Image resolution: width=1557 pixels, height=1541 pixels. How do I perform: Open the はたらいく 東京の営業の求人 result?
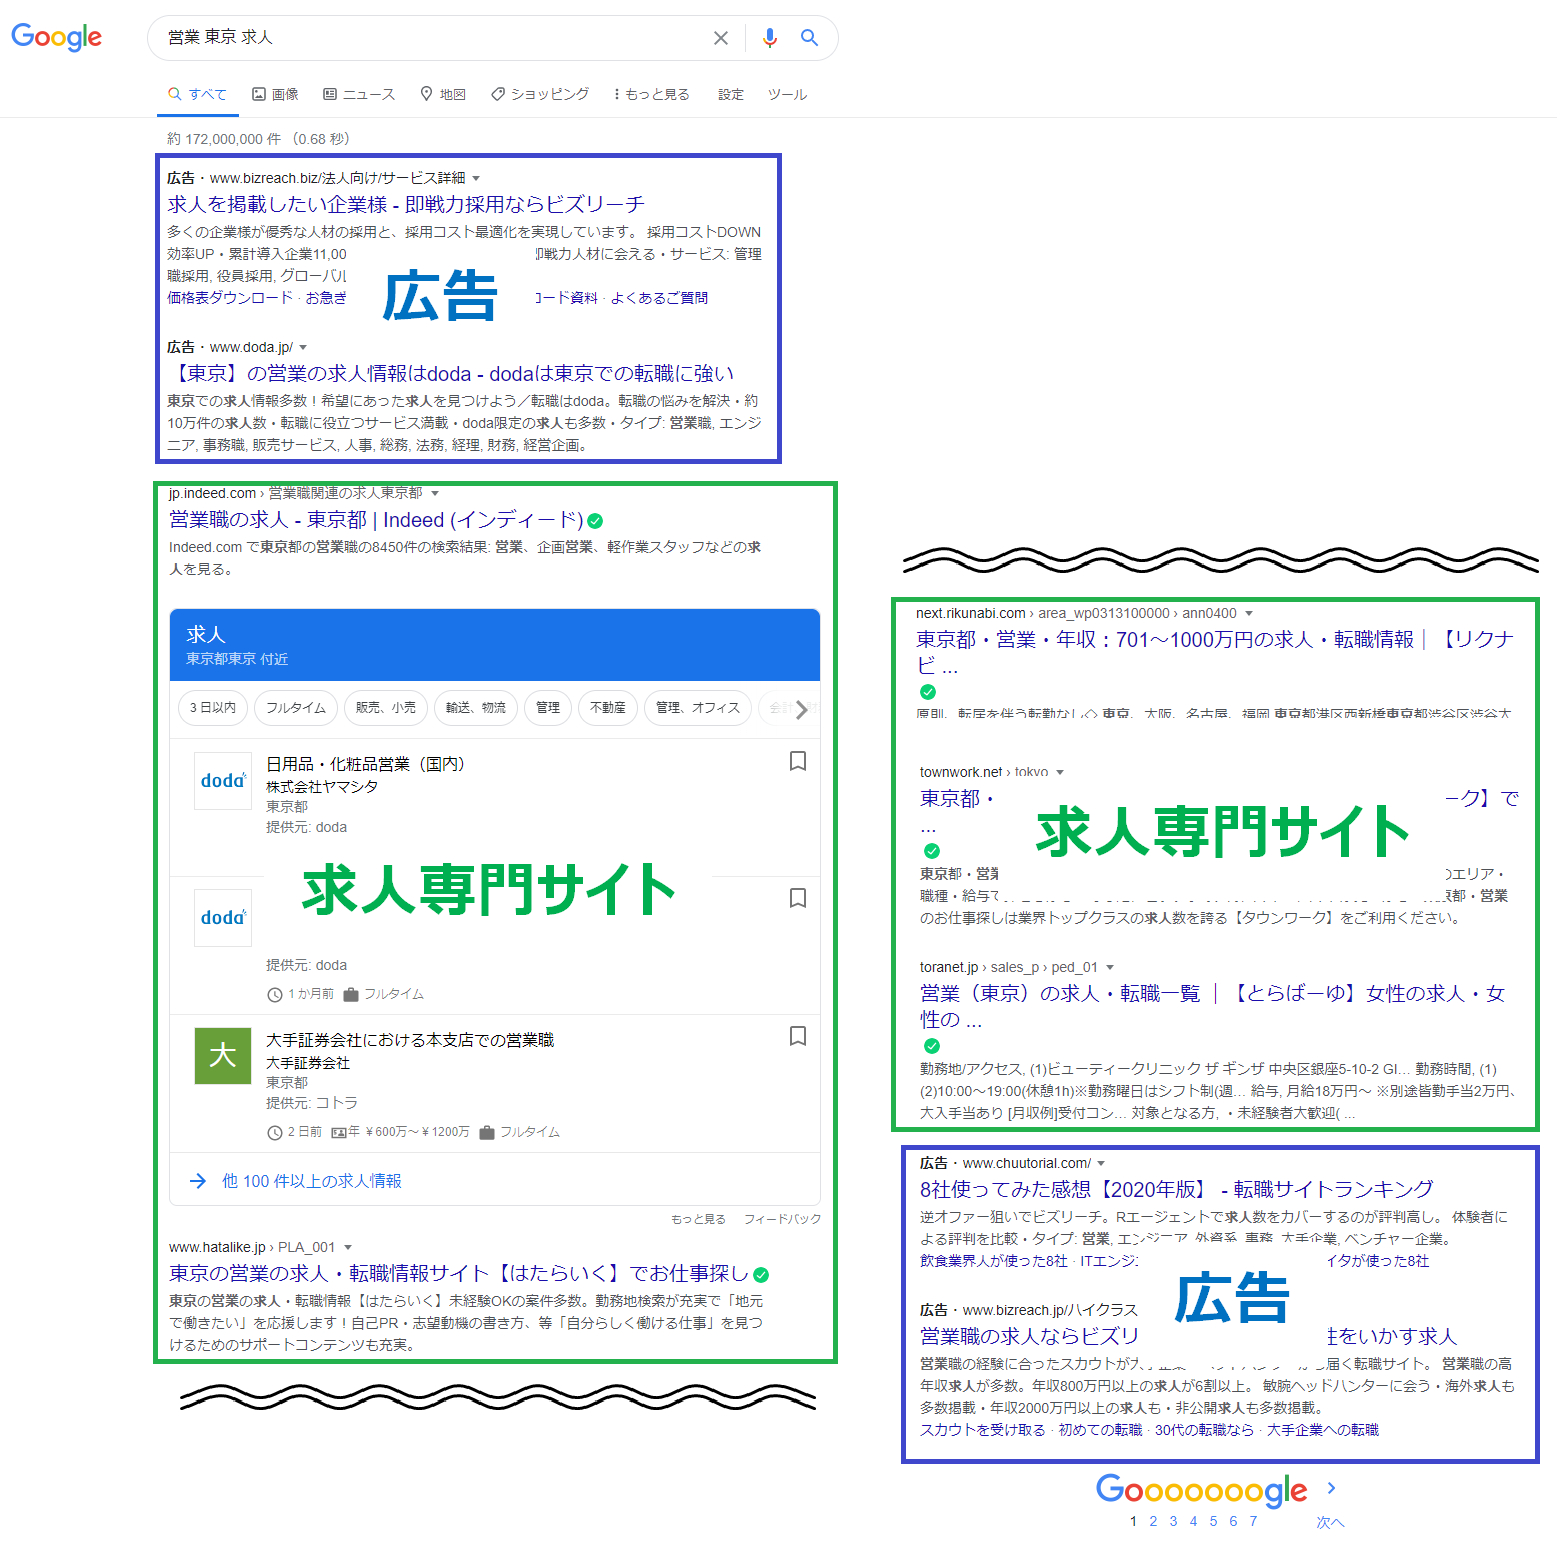pyautogui.click(x=459, y=1274)
